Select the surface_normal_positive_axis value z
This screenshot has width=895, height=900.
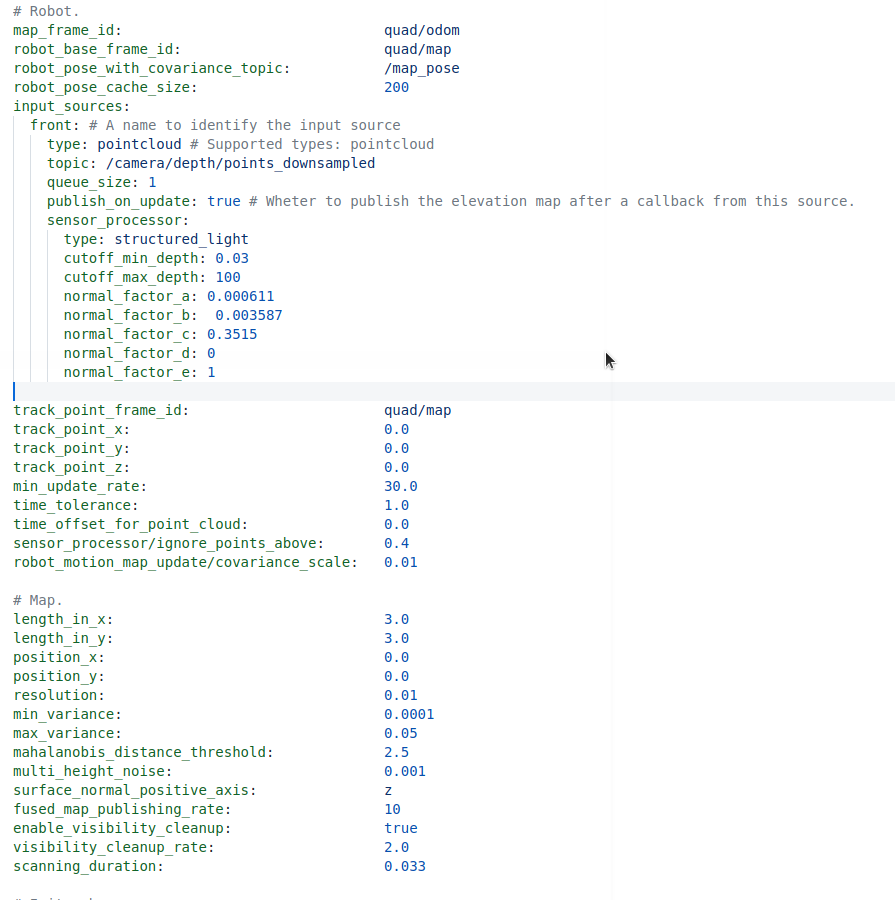pyautogui.click(x=388, y=790)
